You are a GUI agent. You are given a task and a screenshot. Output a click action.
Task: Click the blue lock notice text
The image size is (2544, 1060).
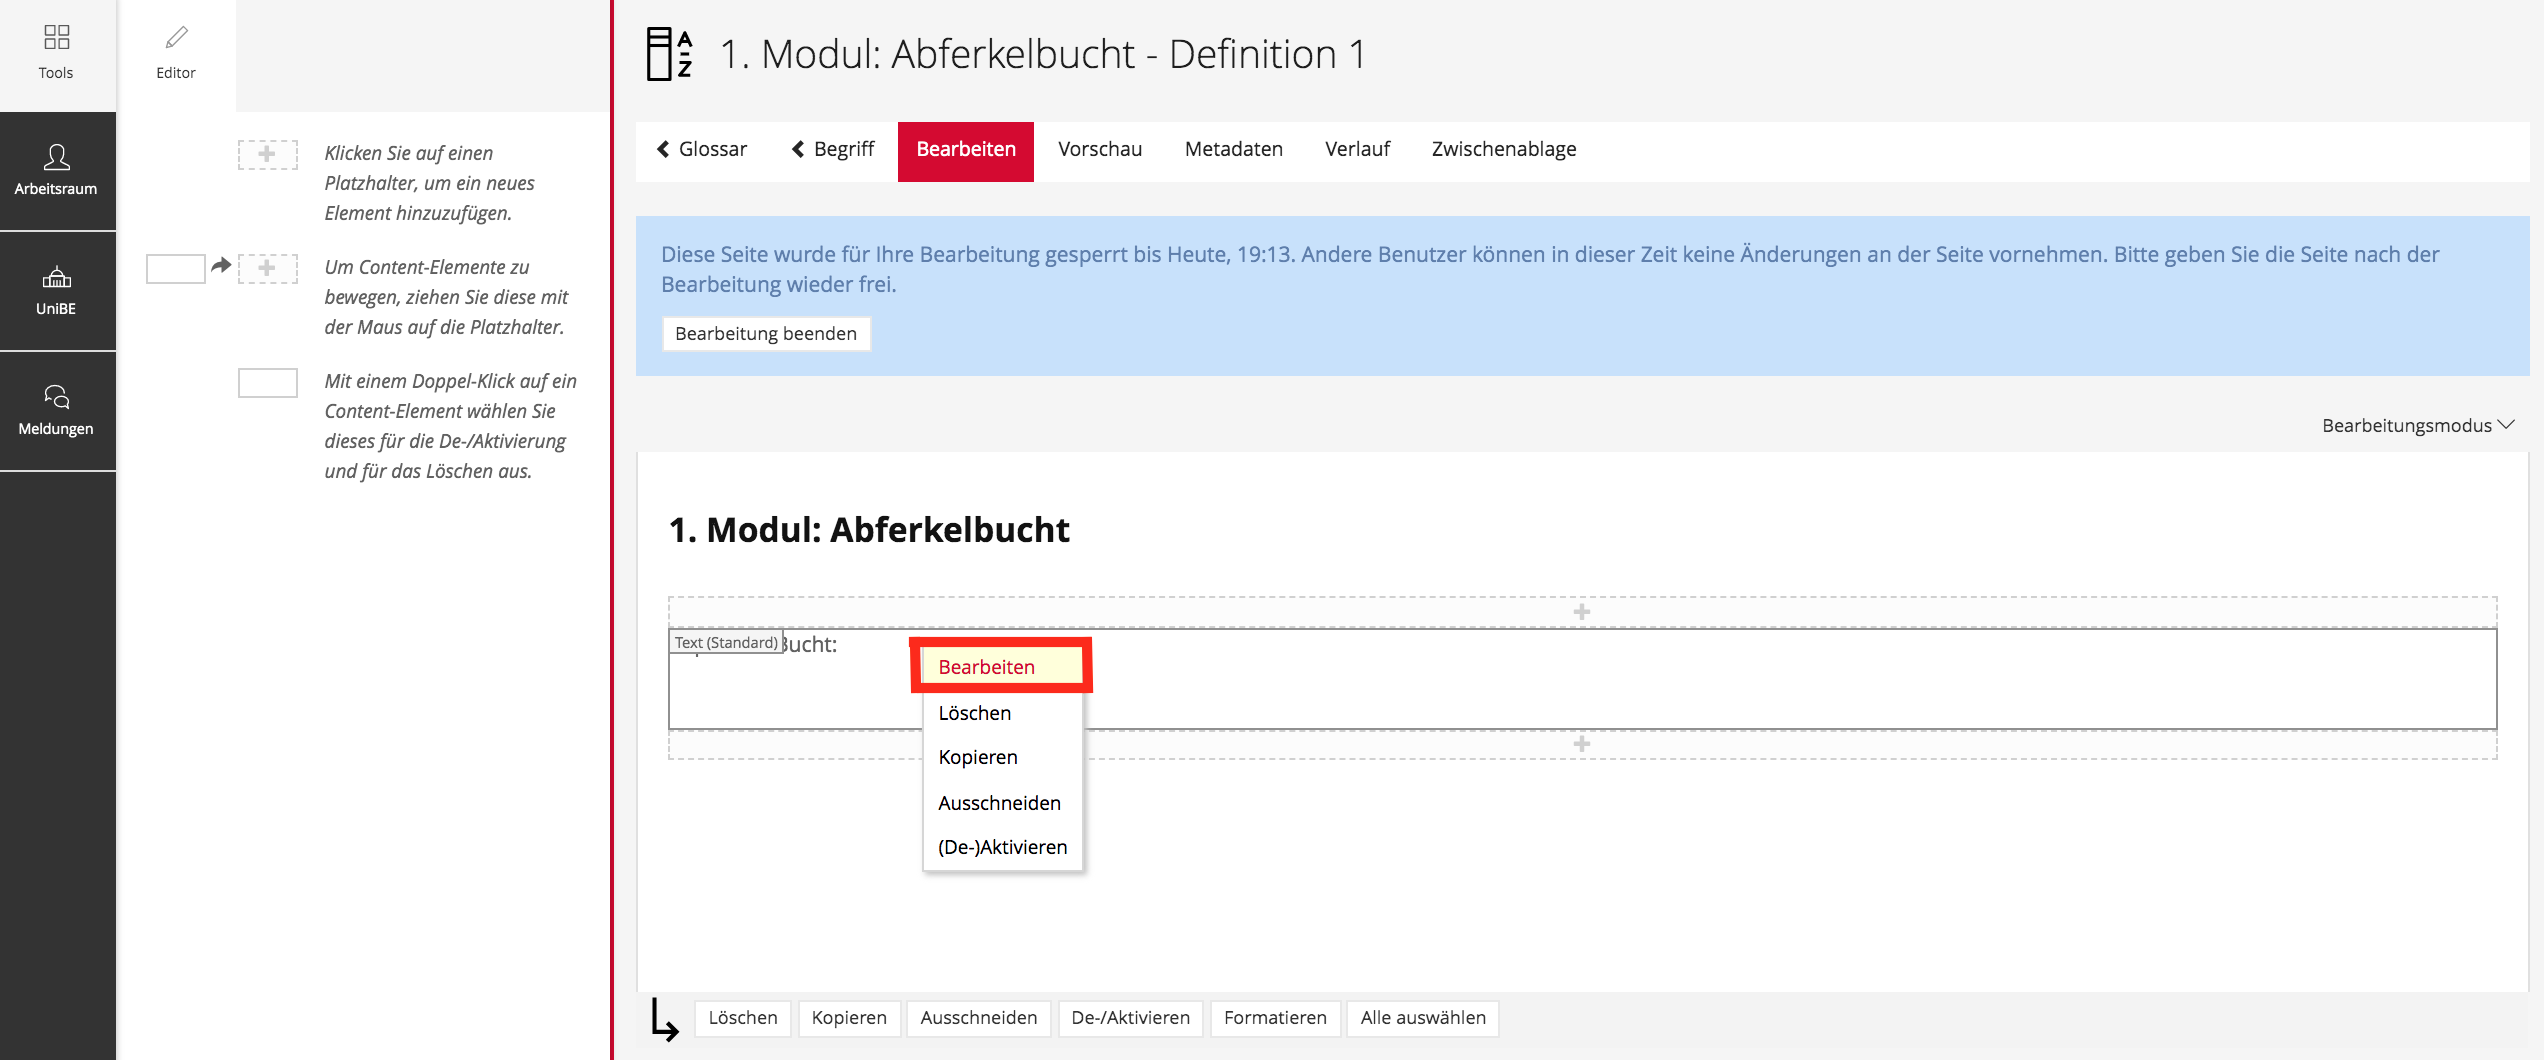[1550, 269]
